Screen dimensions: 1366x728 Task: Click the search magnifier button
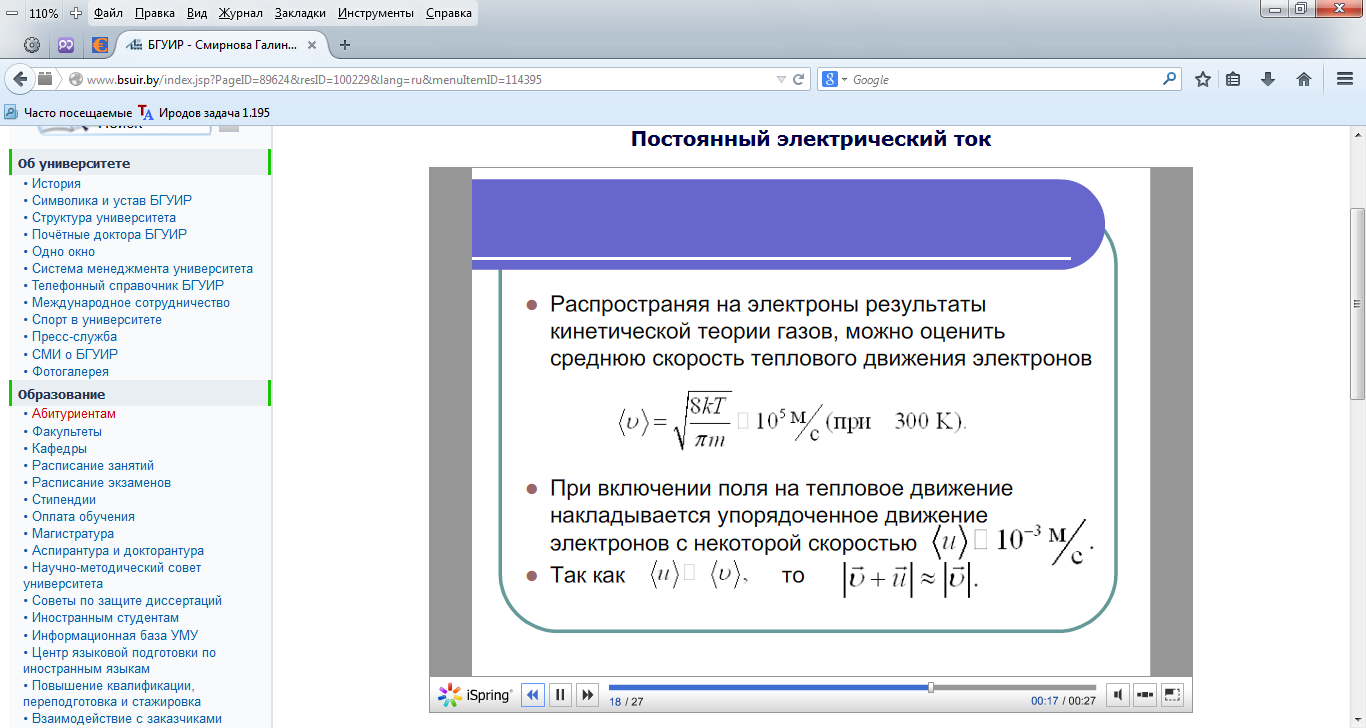click(1169, 79)
